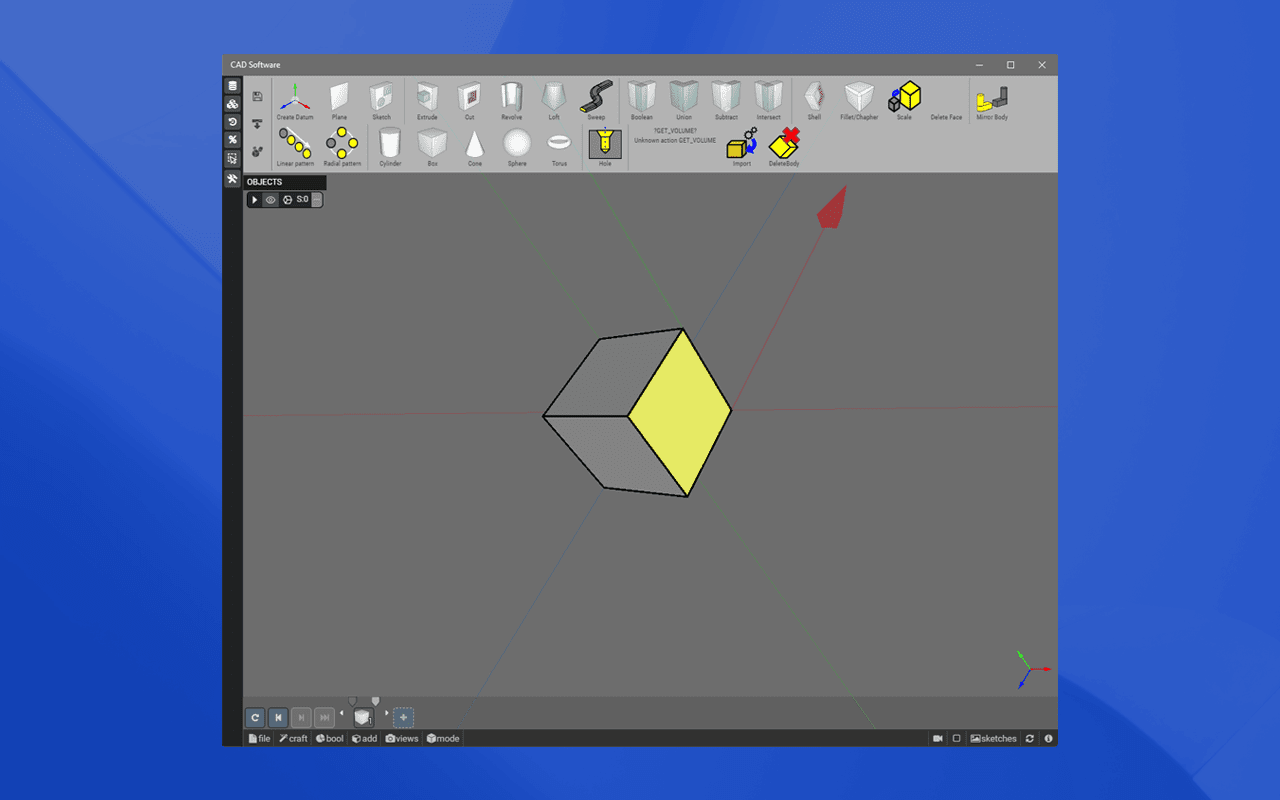The height and width of the screenshot is (800, 1280).
Task: Open the history sidebar icon
Action: point(232,122)
